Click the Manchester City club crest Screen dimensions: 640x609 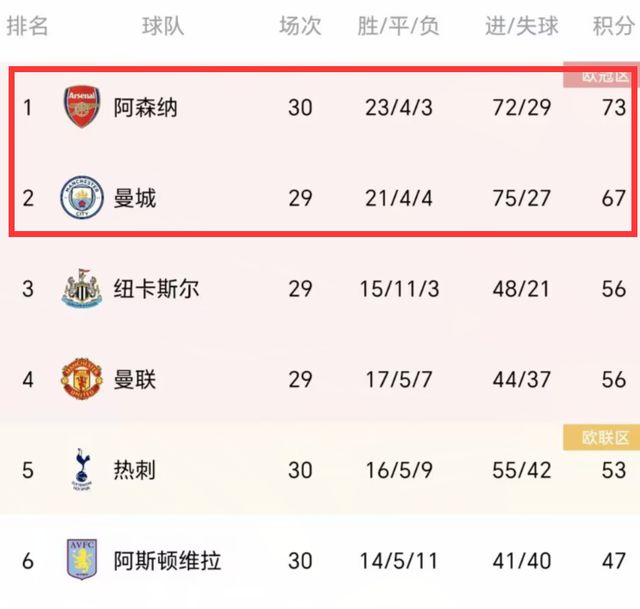tap(82, 197)
